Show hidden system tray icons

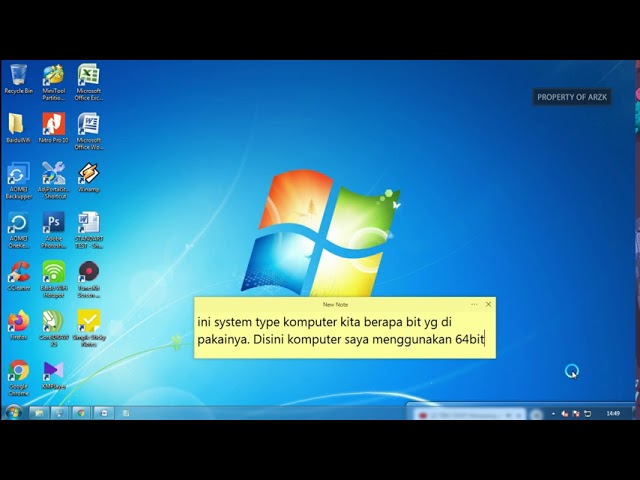point(553,413)
